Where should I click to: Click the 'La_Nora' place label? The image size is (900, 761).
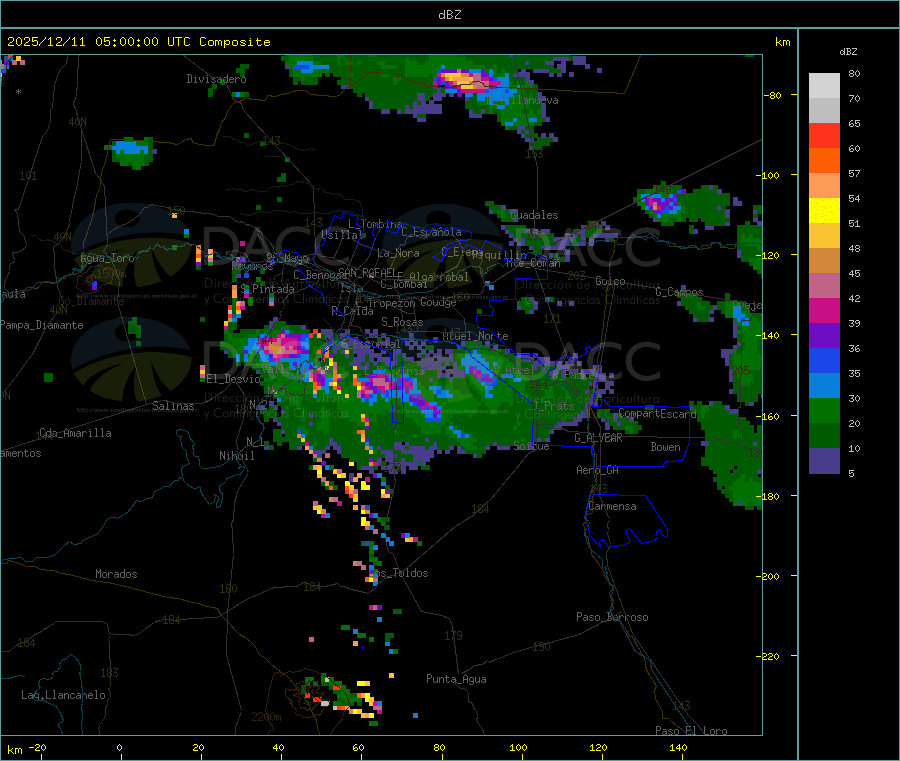[x=398, y=253]
